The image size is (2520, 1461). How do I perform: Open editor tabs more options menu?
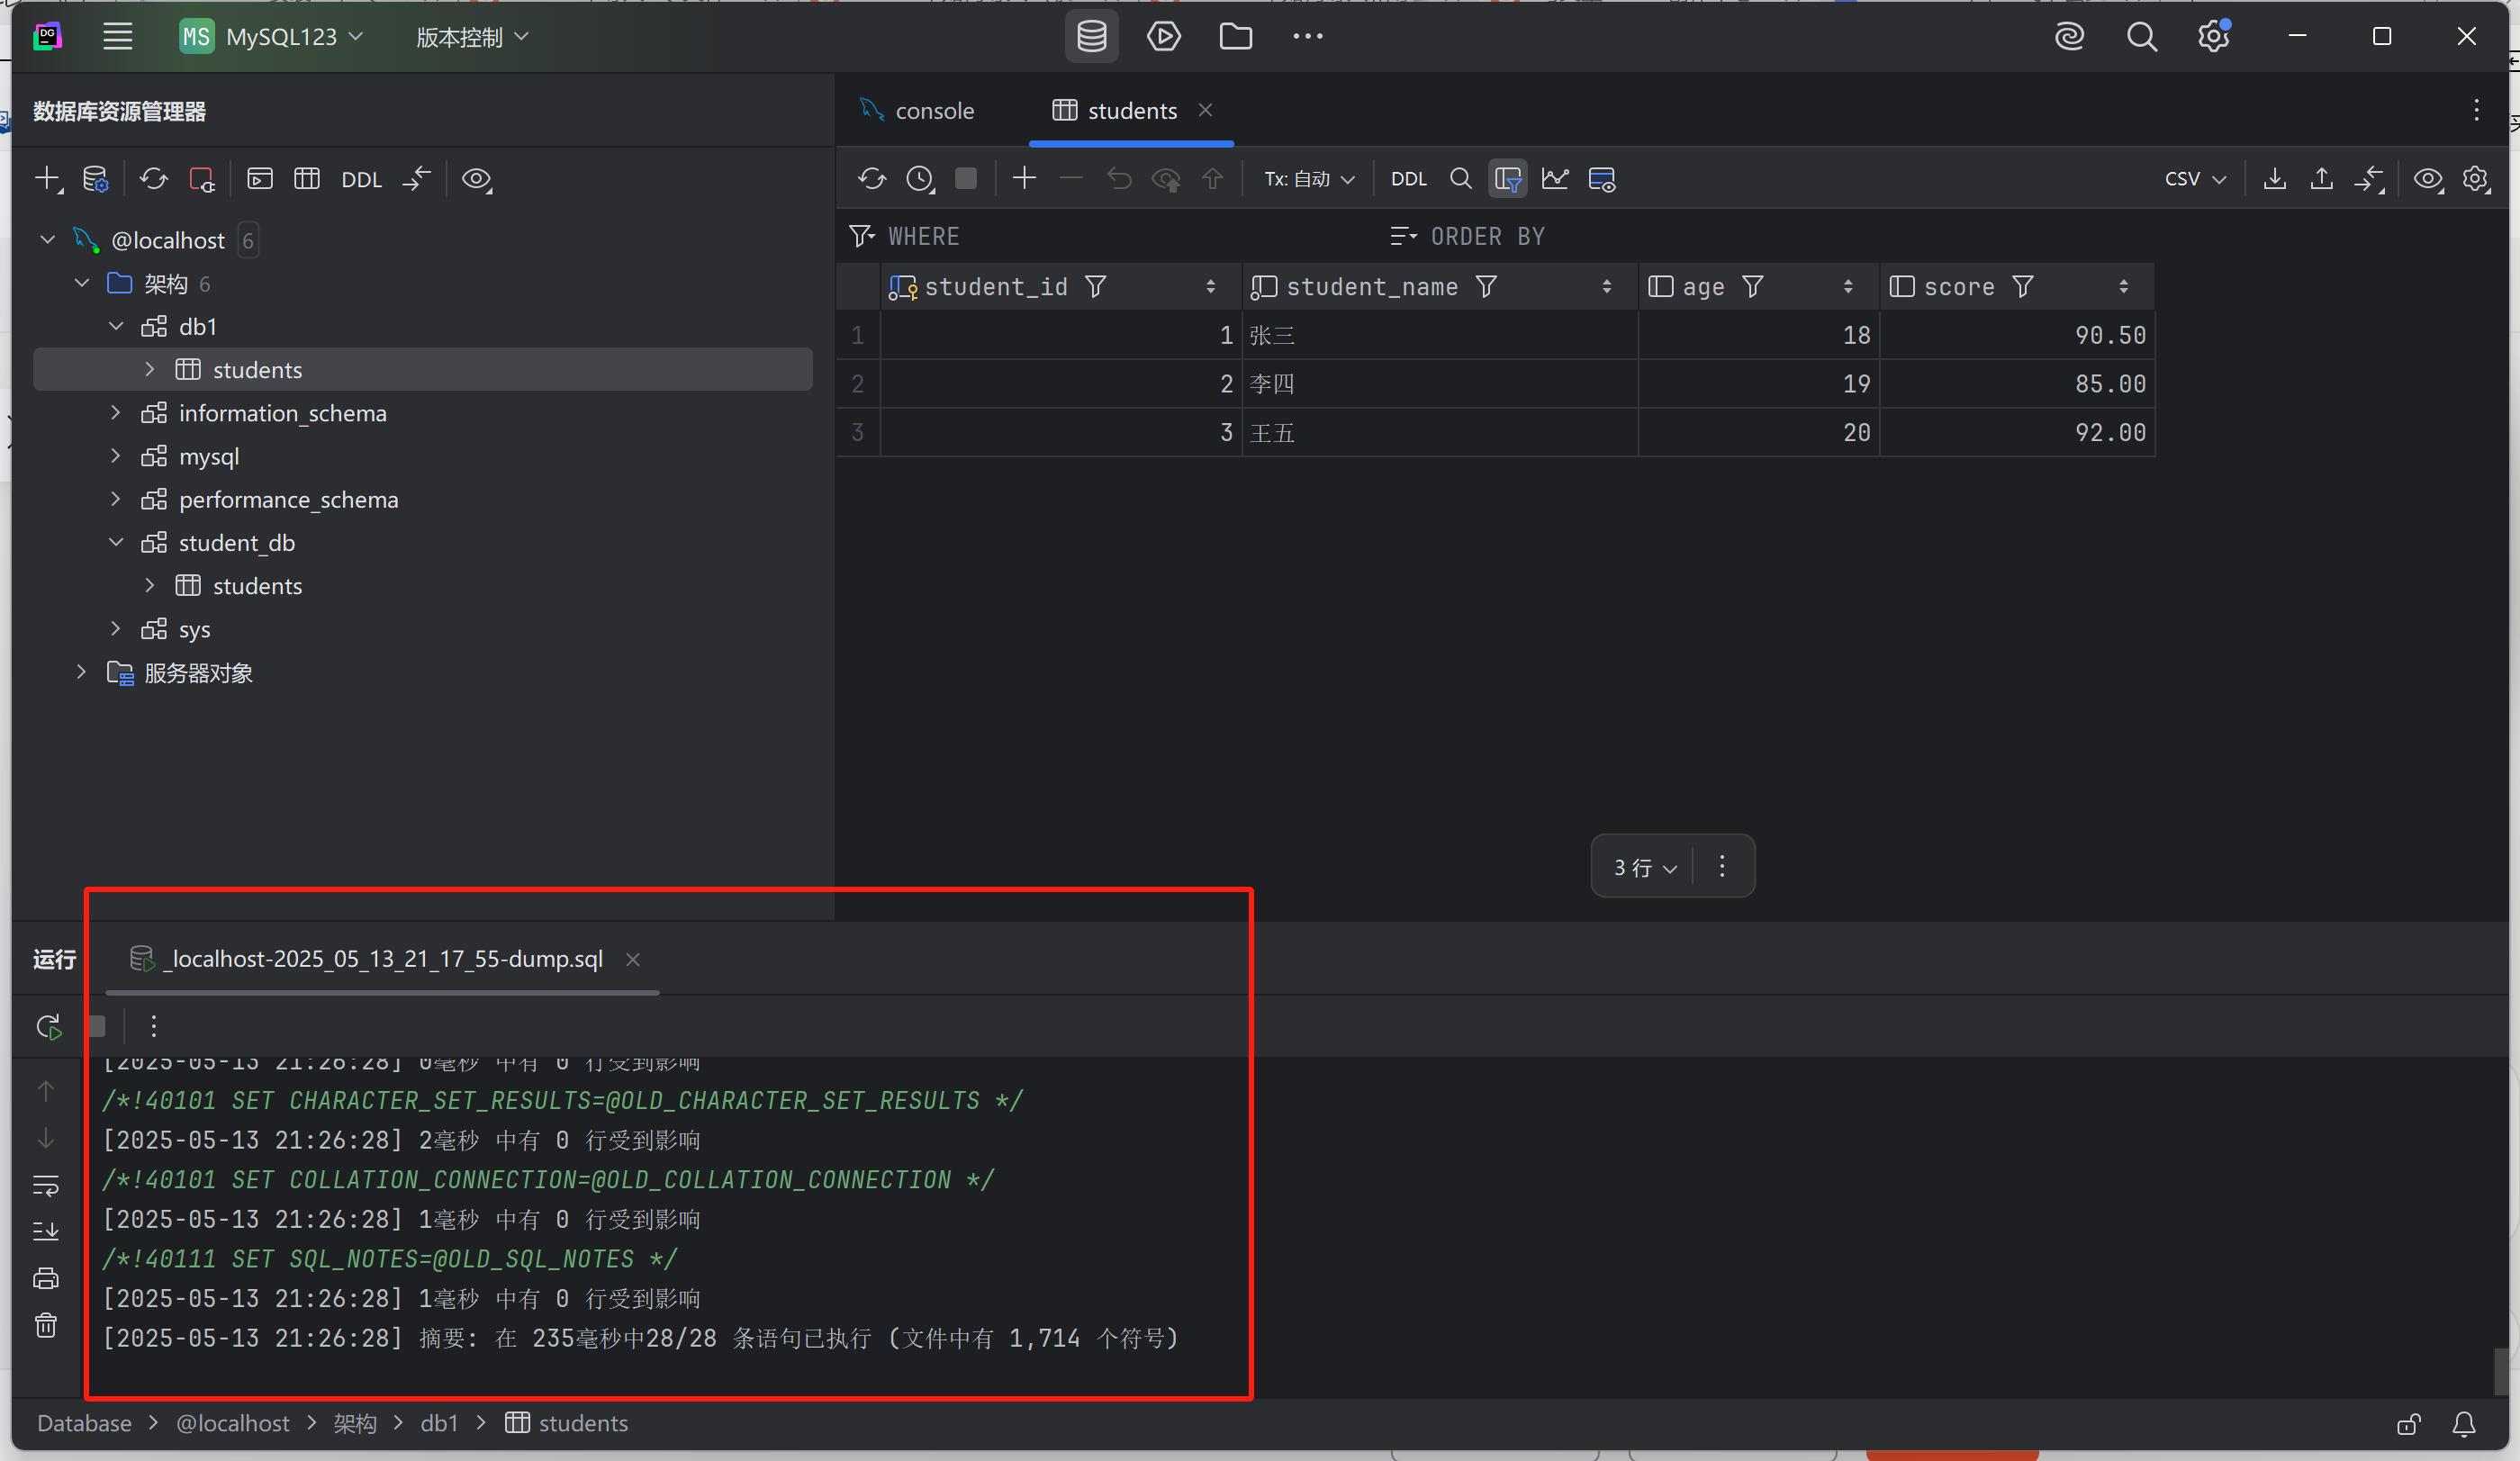click(2476, 110)
